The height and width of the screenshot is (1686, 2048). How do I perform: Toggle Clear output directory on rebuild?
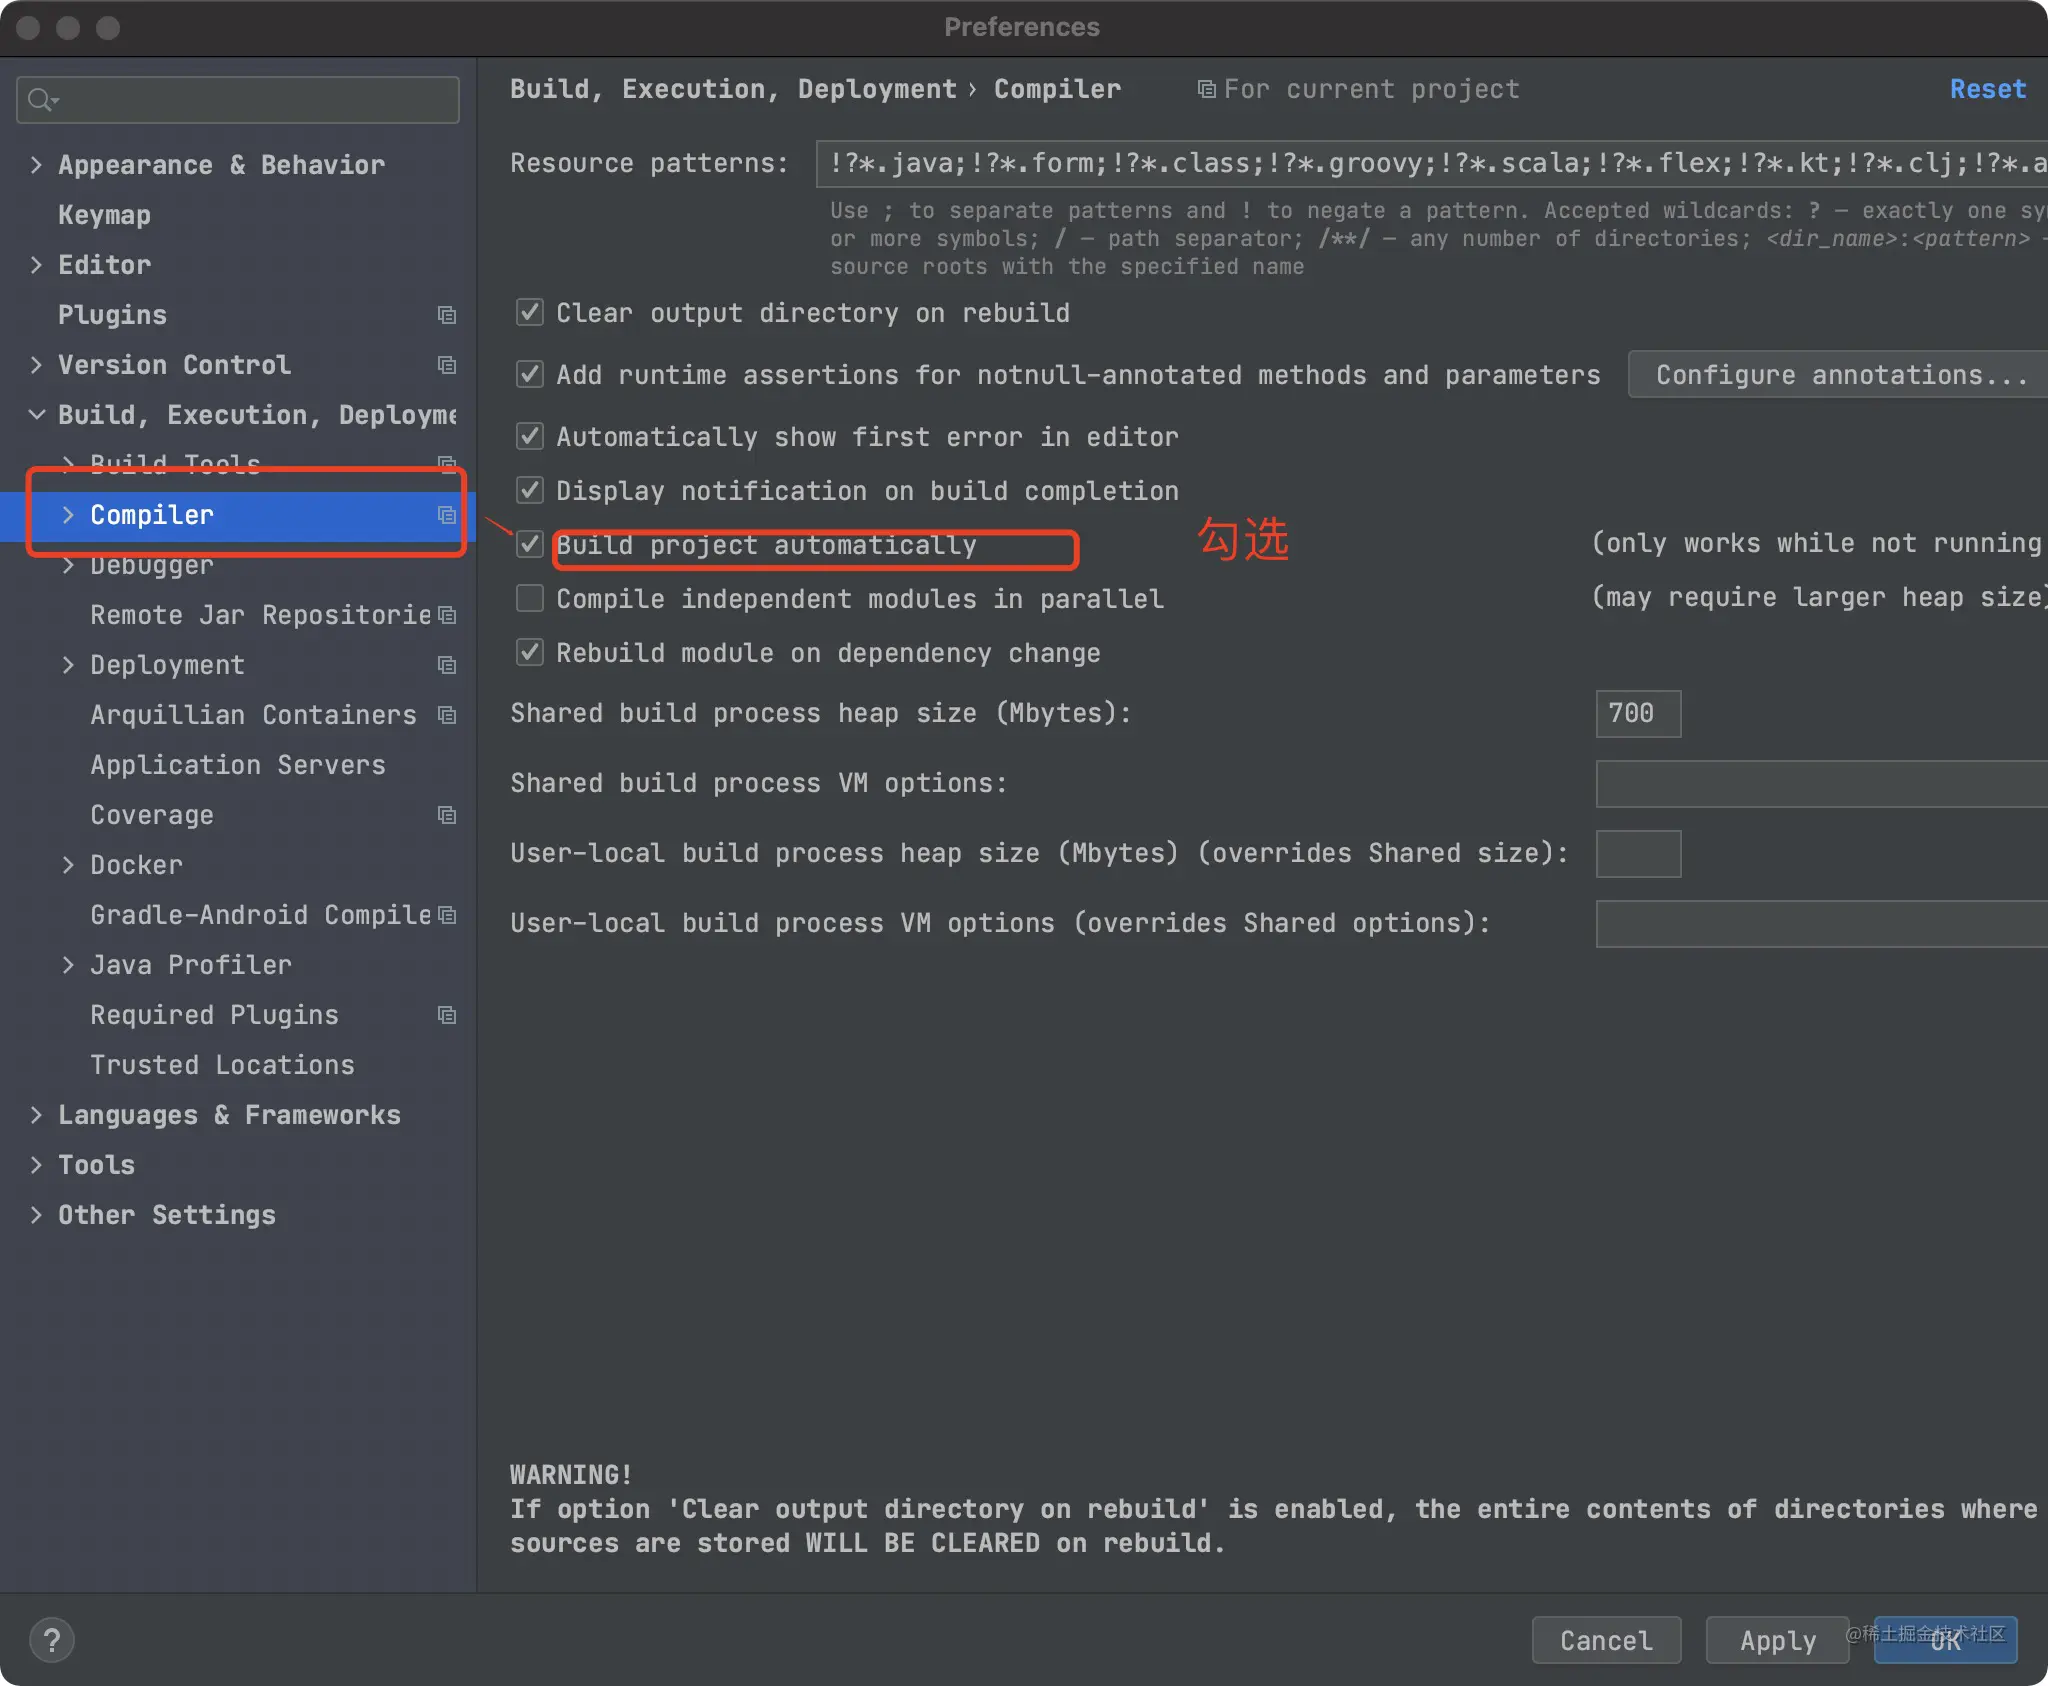530,312
